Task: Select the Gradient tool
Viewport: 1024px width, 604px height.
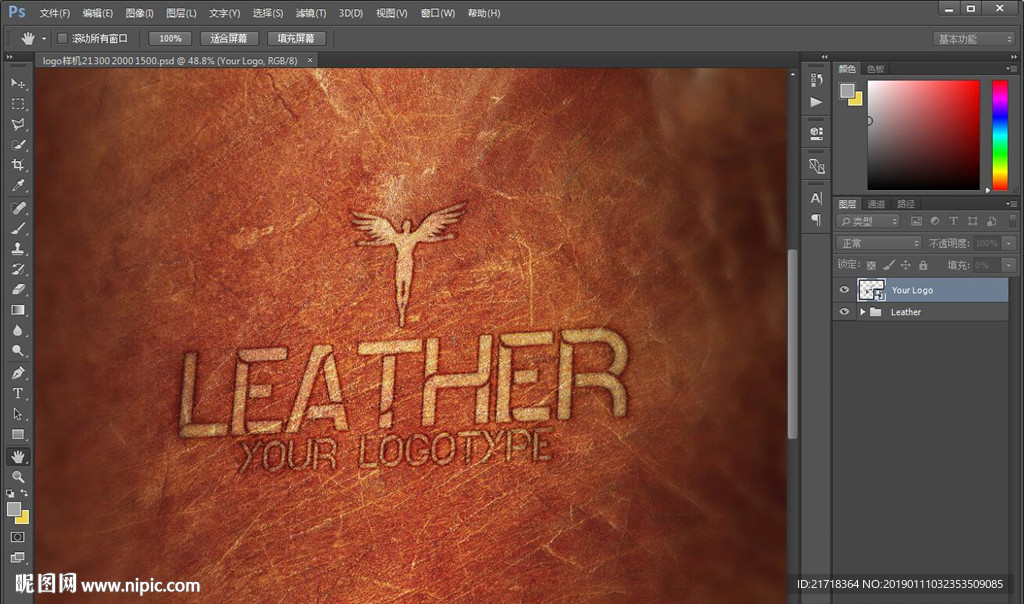Action: click(18, 310)
